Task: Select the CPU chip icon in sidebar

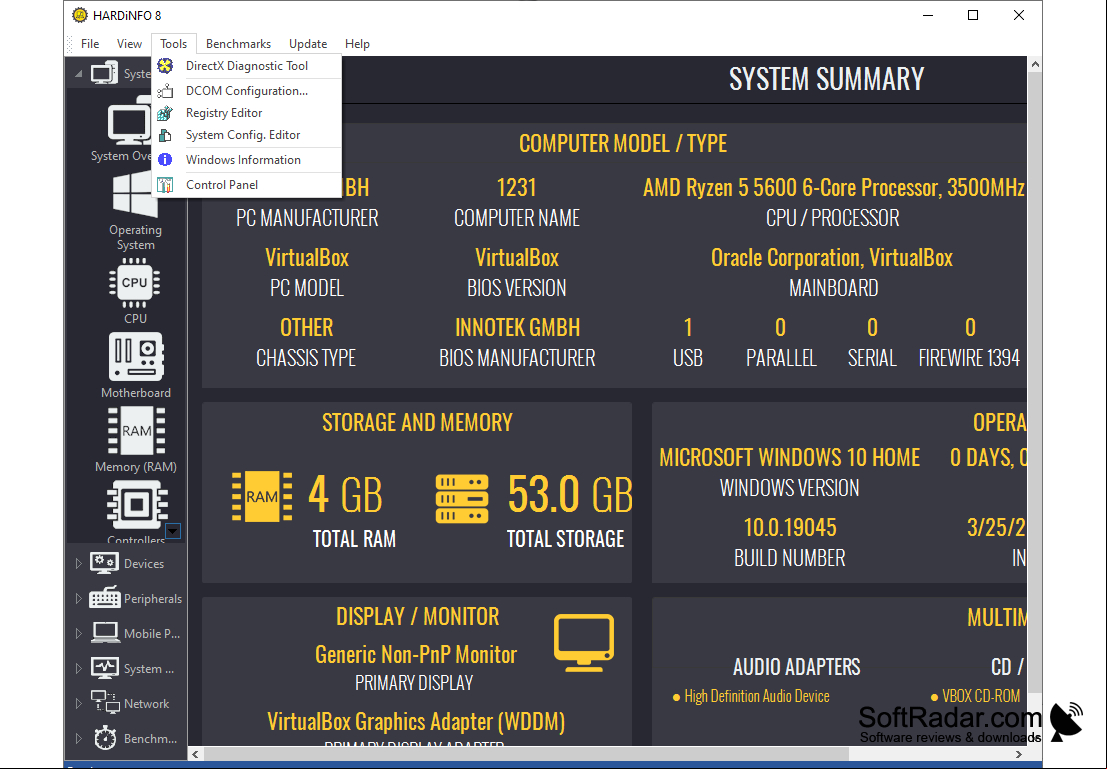Action: [x=135, y=283]
